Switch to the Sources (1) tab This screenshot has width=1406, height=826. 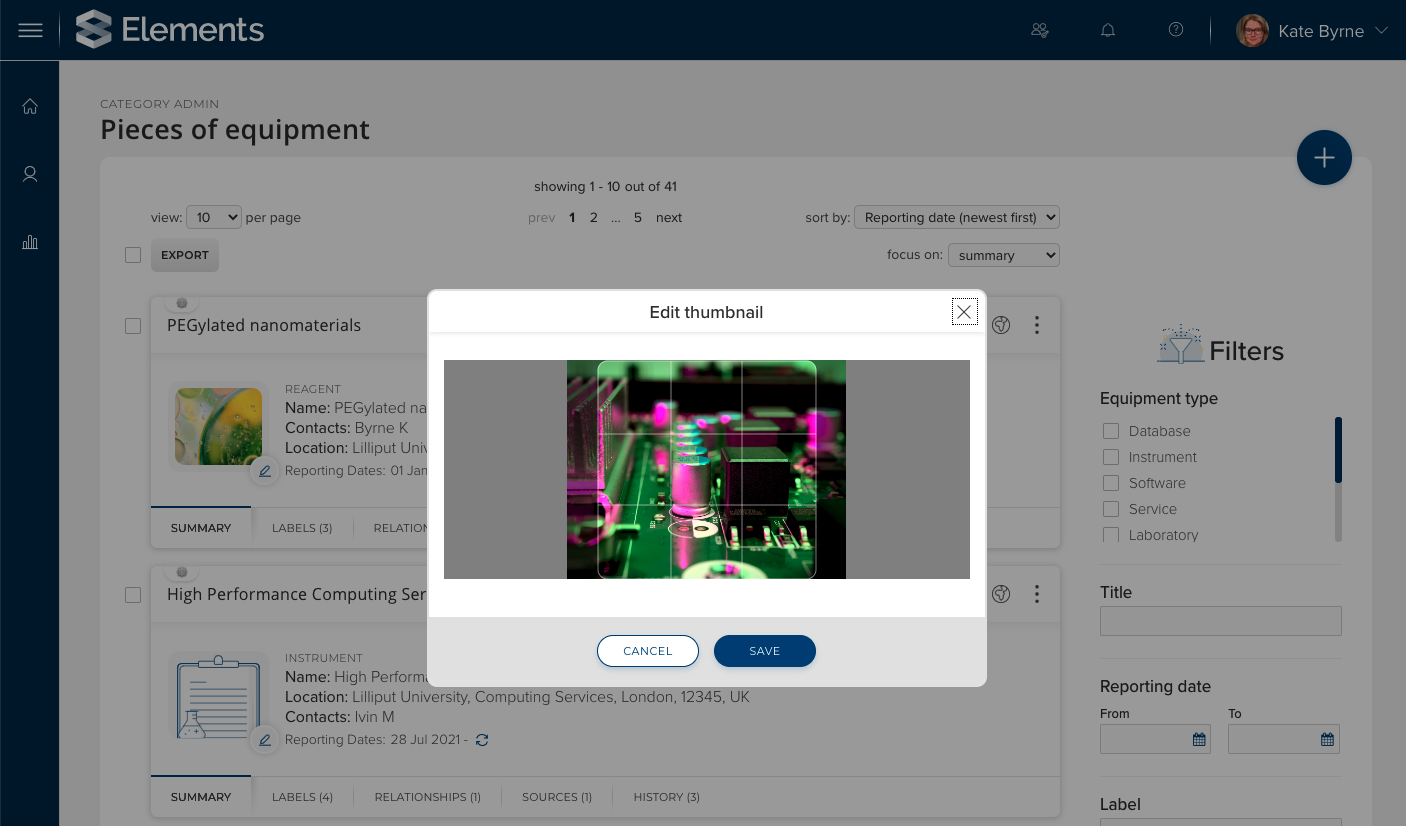pyautogui.click(x=557, y=797)
